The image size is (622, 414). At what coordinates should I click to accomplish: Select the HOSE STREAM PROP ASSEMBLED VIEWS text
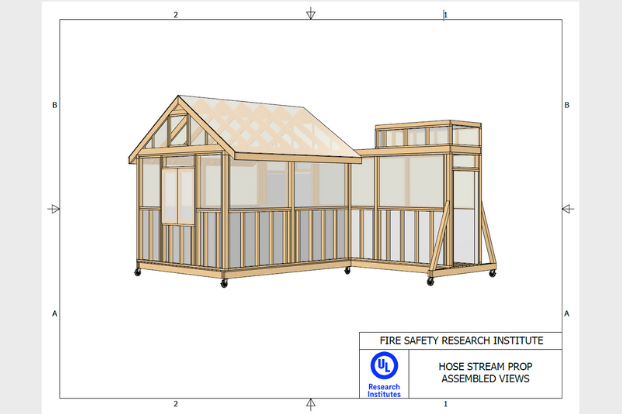(485, 372)
